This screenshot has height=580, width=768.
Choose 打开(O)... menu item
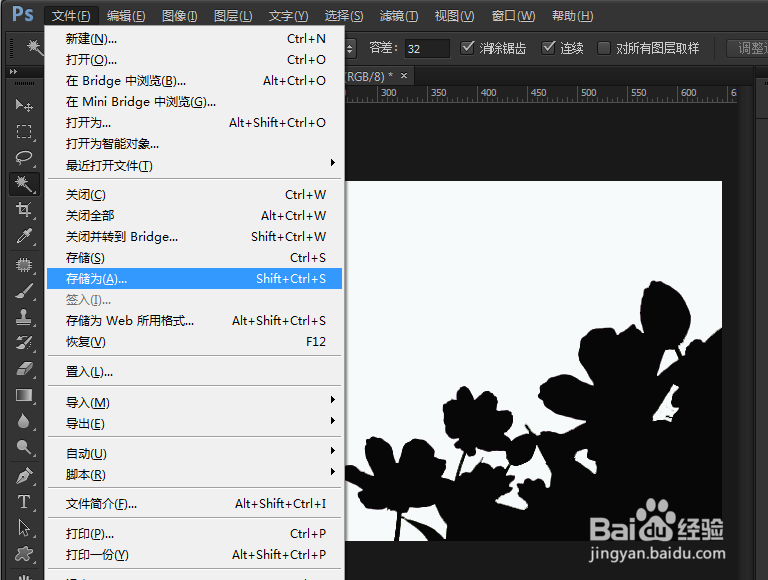[194, 60]
